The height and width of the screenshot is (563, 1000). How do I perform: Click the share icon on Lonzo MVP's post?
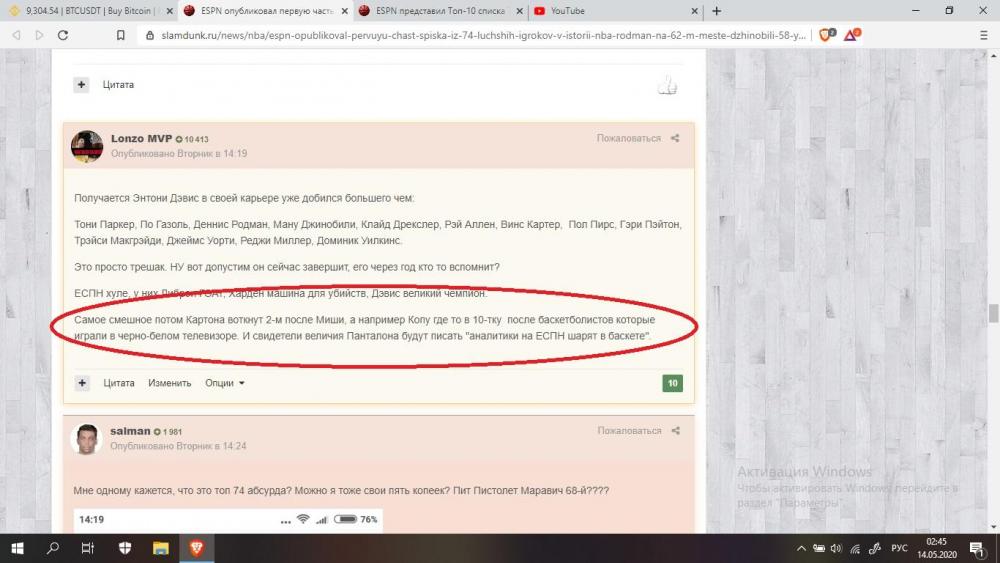675,138
